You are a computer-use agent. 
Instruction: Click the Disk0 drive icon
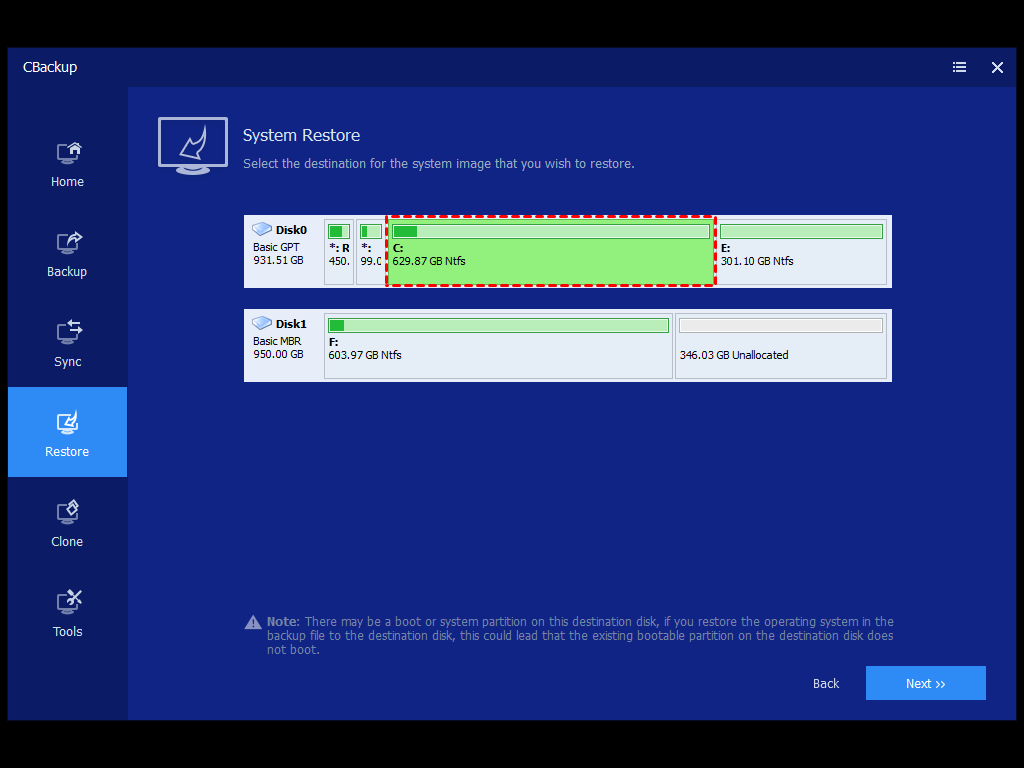click(262, 229)
